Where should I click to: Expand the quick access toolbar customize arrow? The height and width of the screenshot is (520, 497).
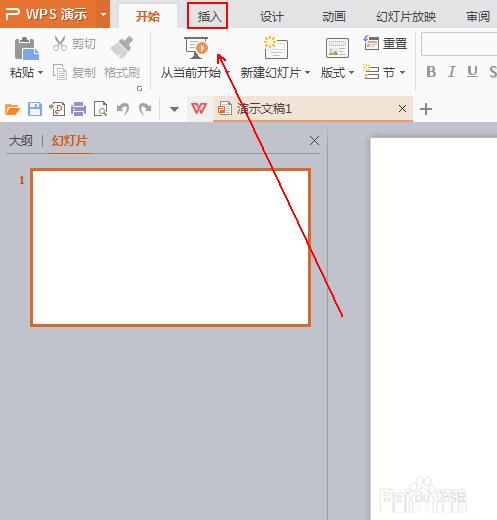coord(174,109)
